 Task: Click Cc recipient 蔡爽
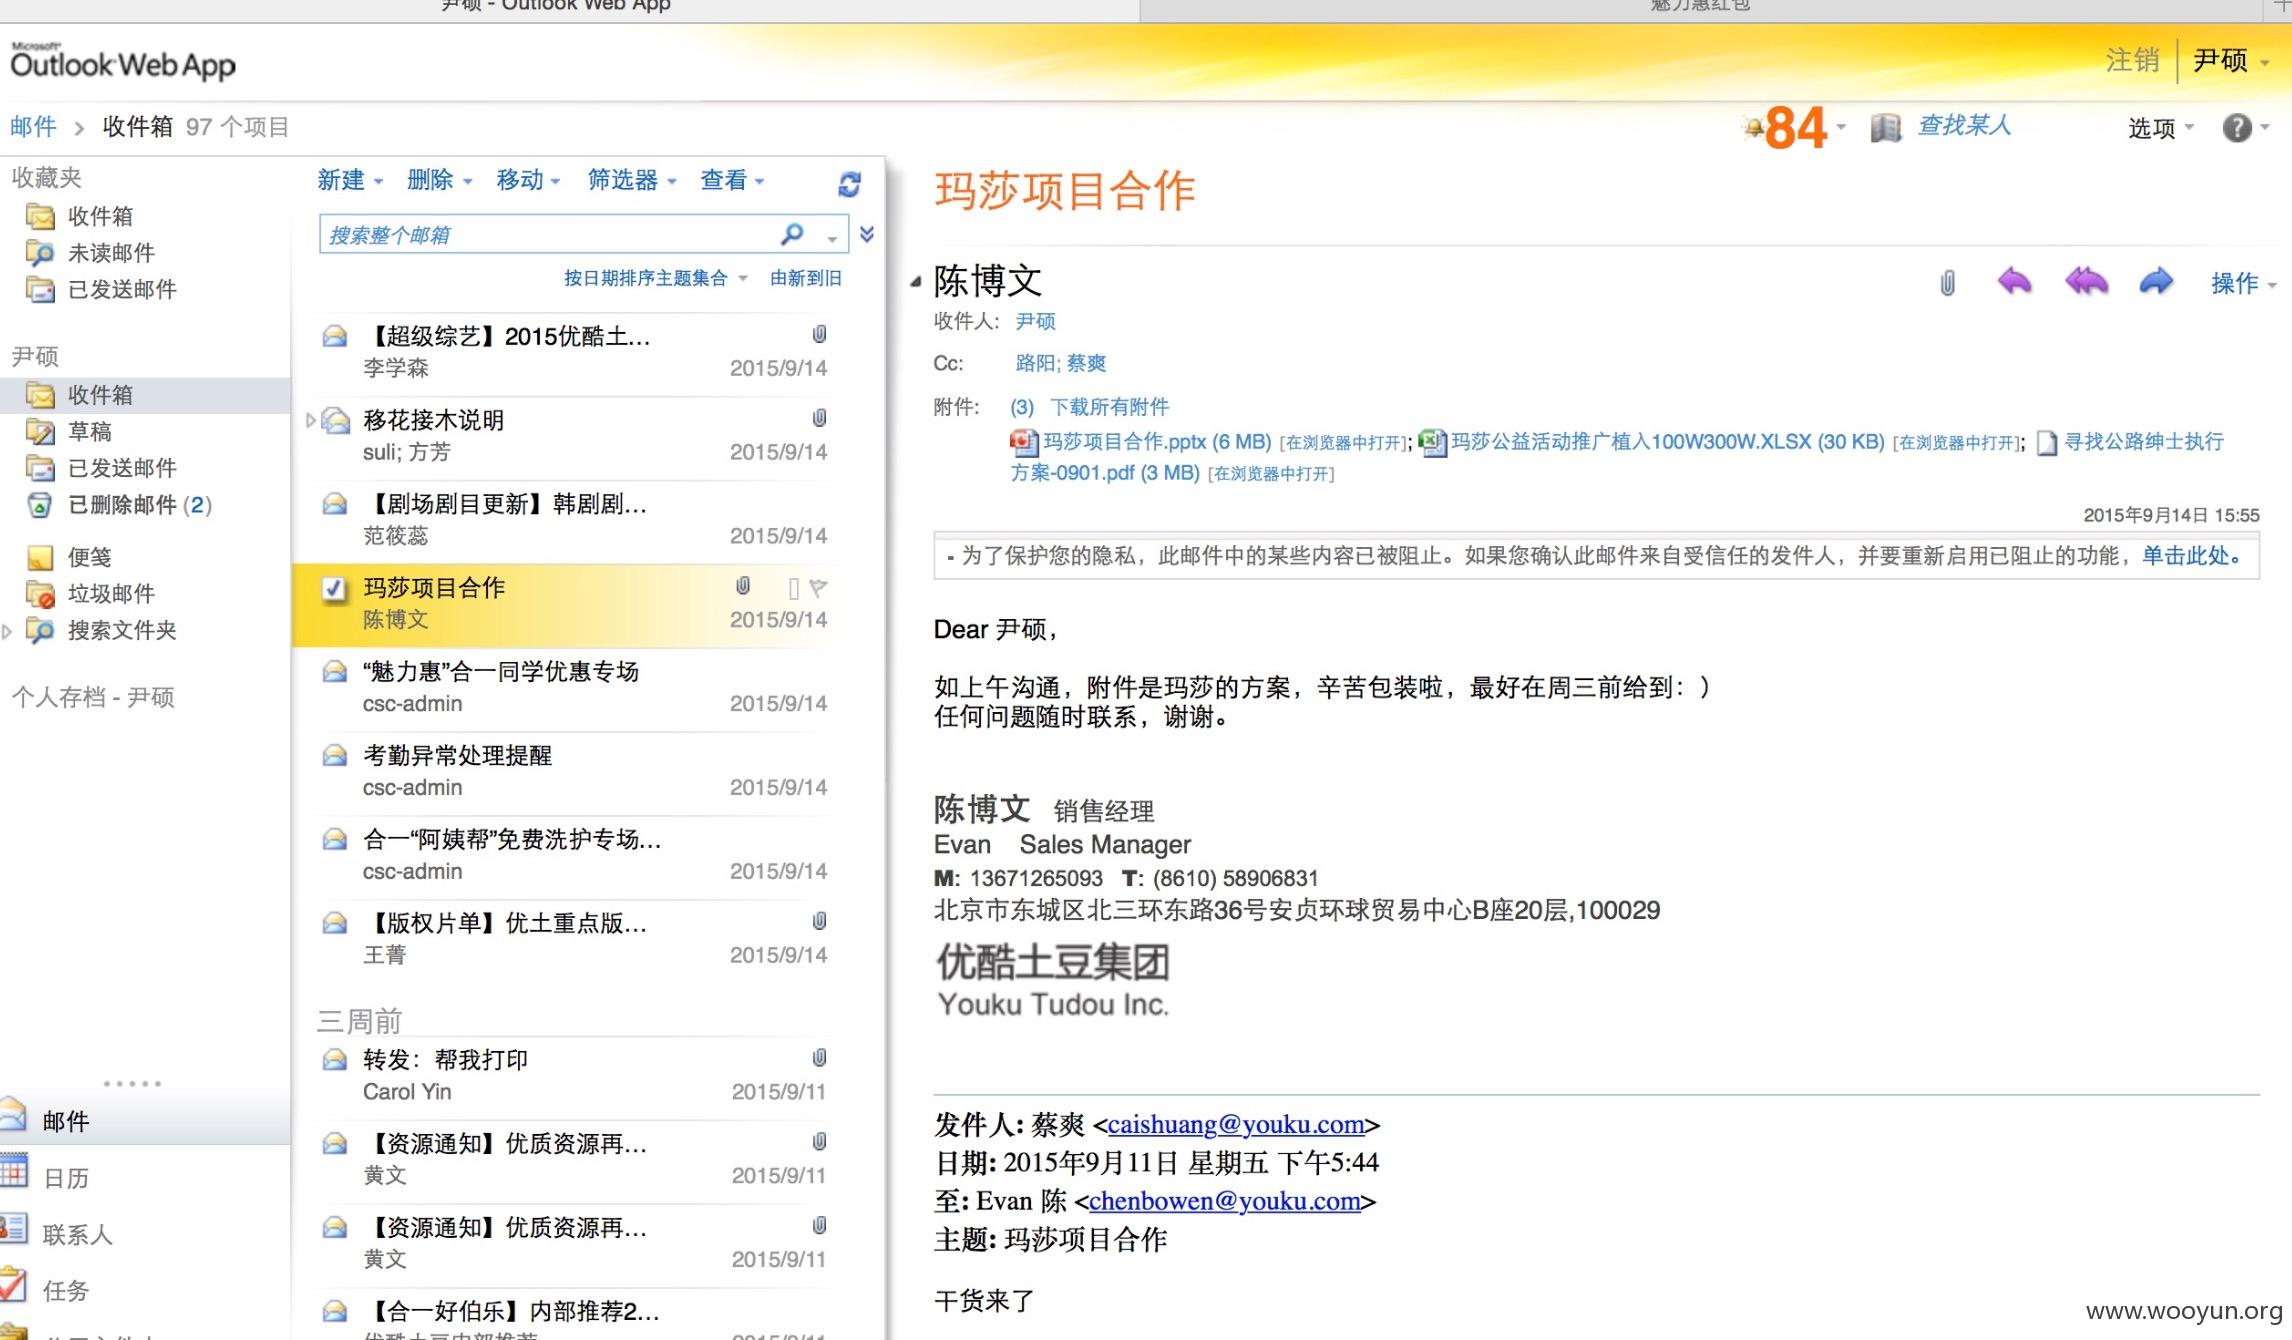coord(1086,363)
